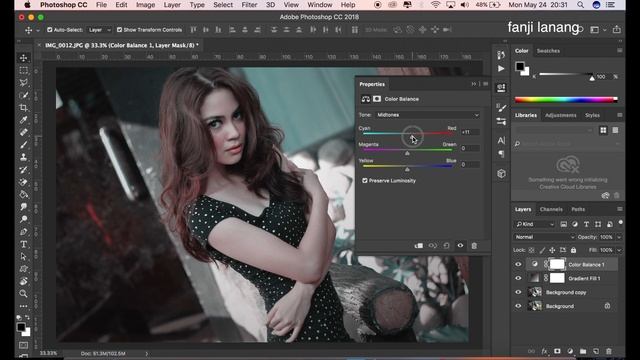This screenshot has height=360, width=640.
Task: Open the Properties panel options menu
Action: tap(485, 84)
